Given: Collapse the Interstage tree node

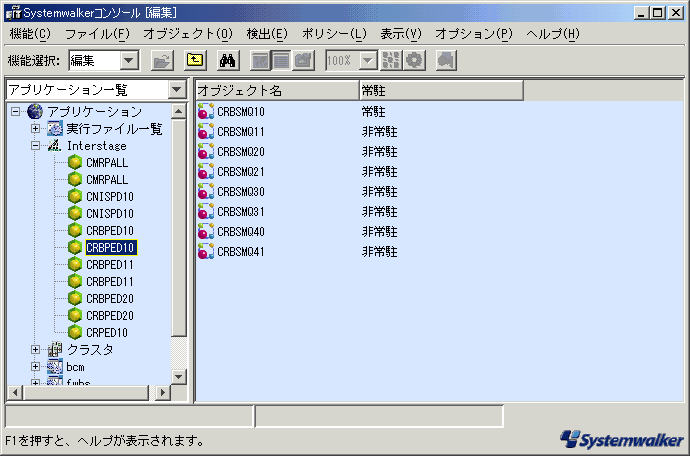Looking at the screenshot, I should (x=36, y=146).
